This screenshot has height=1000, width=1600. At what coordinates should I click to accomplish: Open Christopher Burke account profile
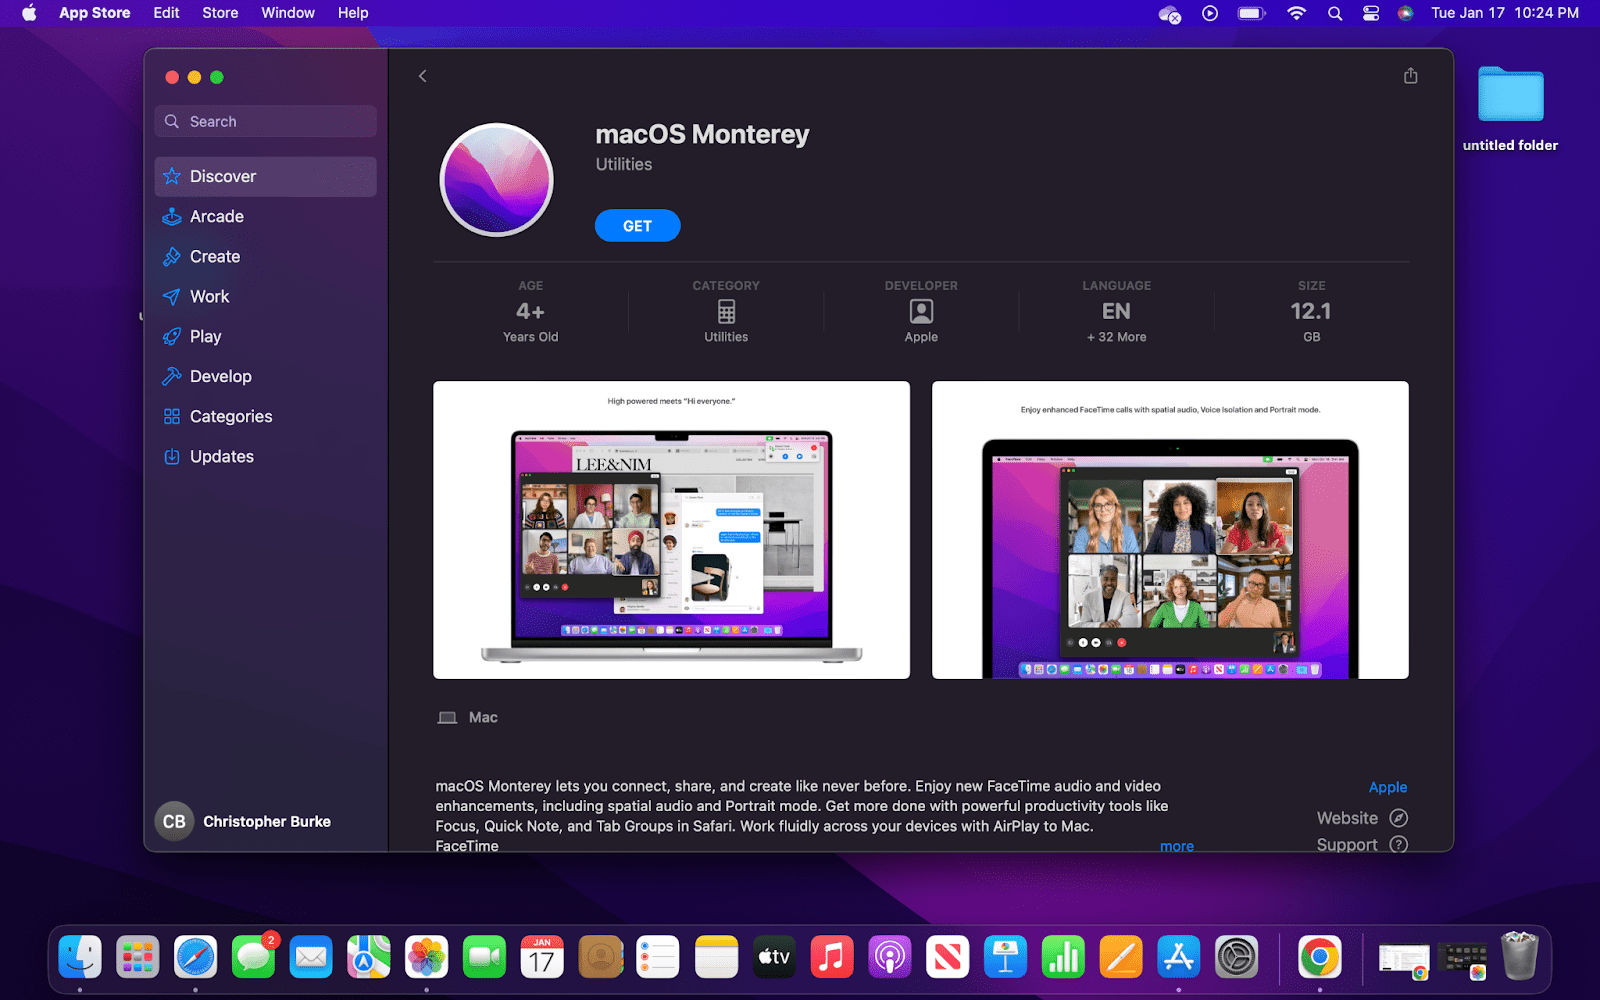coord(244,821)
